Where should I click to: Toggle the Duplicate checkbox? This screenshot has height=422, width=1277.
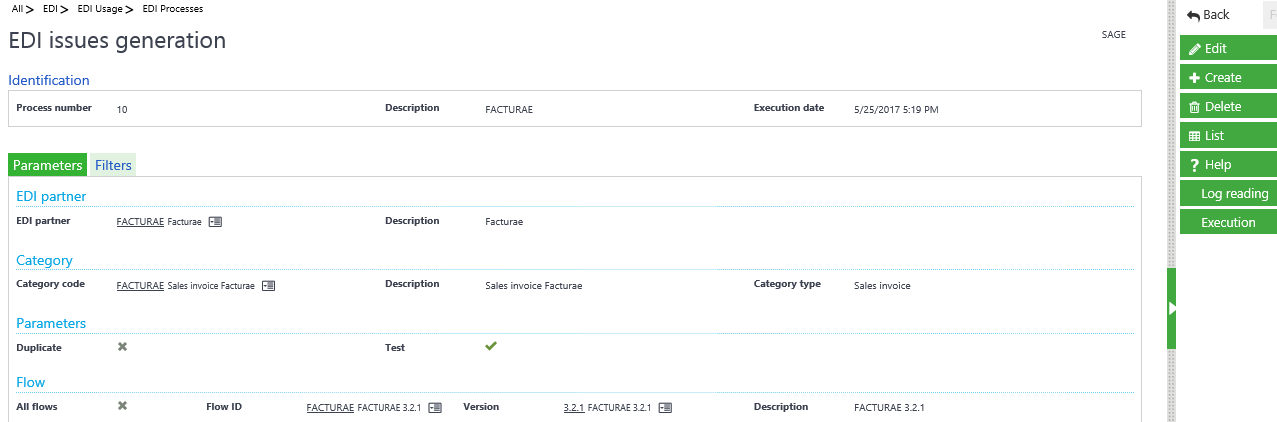click(x=122, y=347)
